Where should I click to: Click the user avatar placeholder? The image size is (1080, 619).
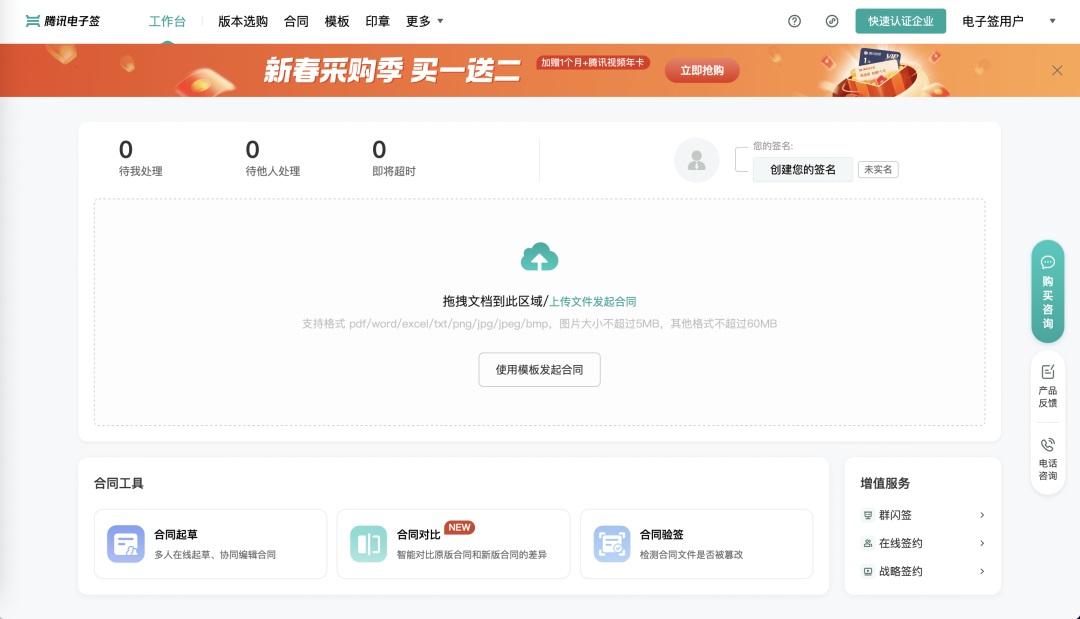696,160
